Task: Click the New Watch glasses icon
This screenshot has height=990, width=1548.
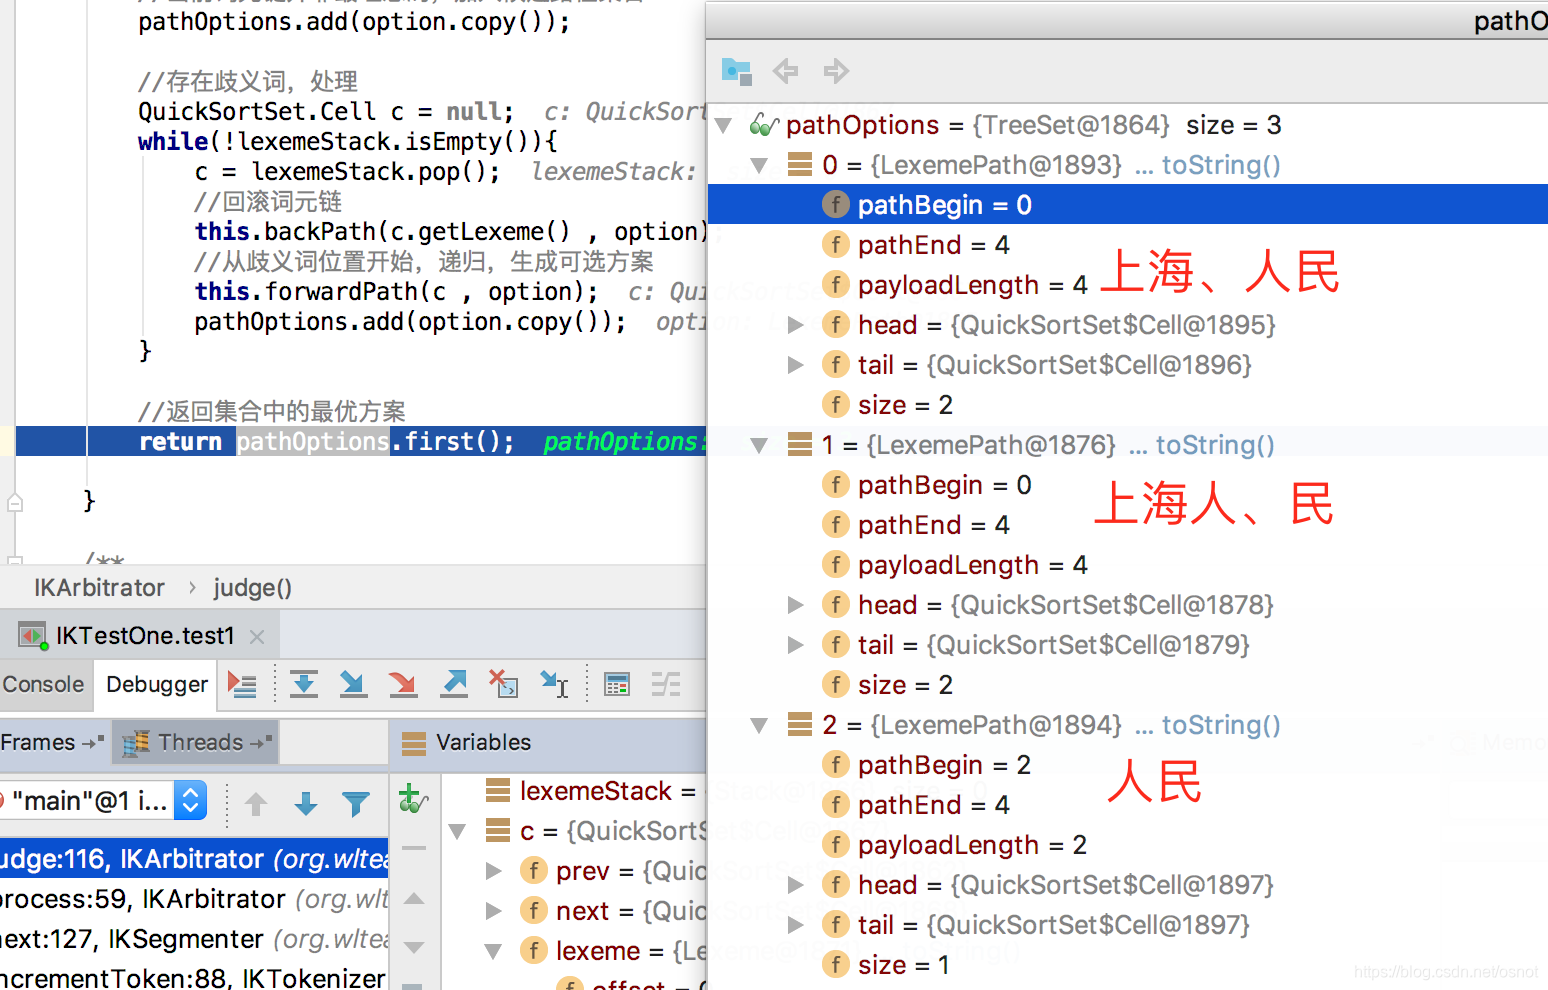Action: click(413, 799)
